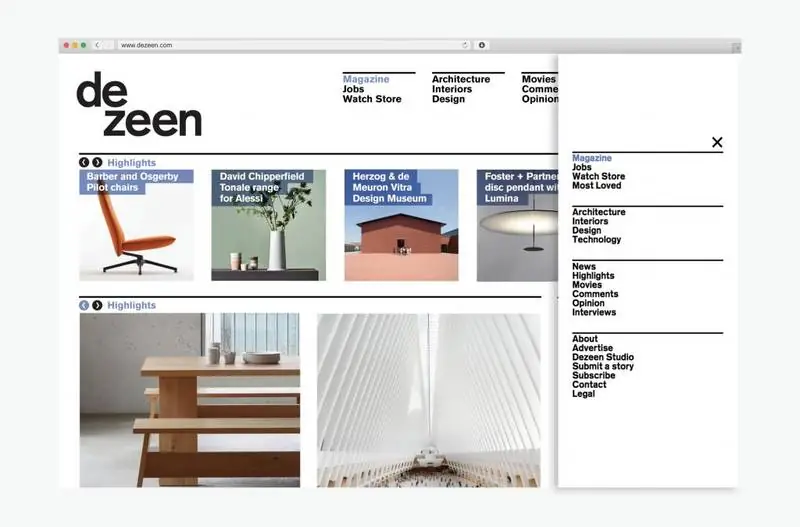Select About in the side menu

click(x=585, y=339)
